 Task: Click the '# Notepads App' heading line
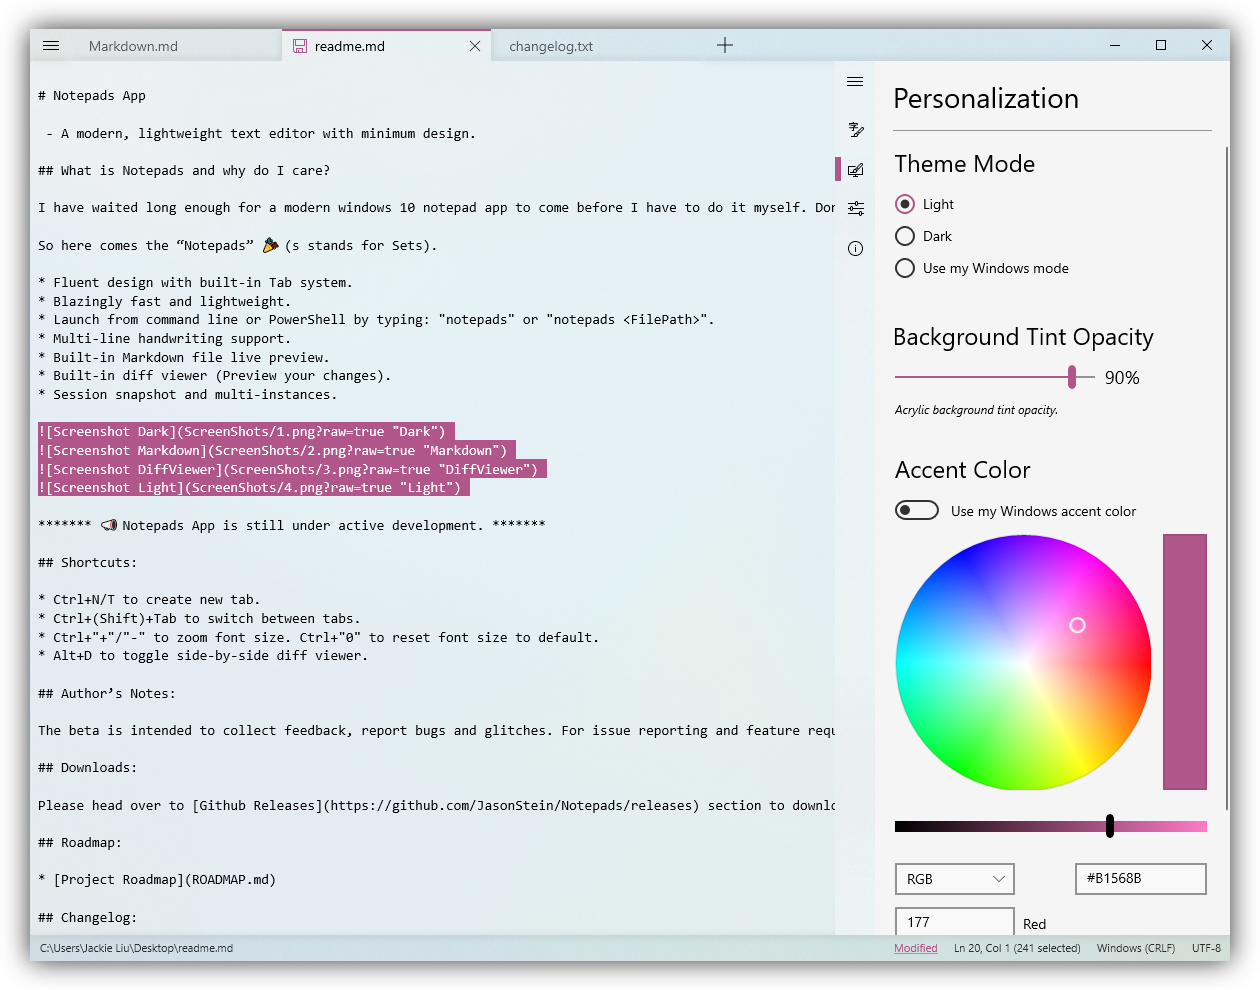tap(92, 96)
